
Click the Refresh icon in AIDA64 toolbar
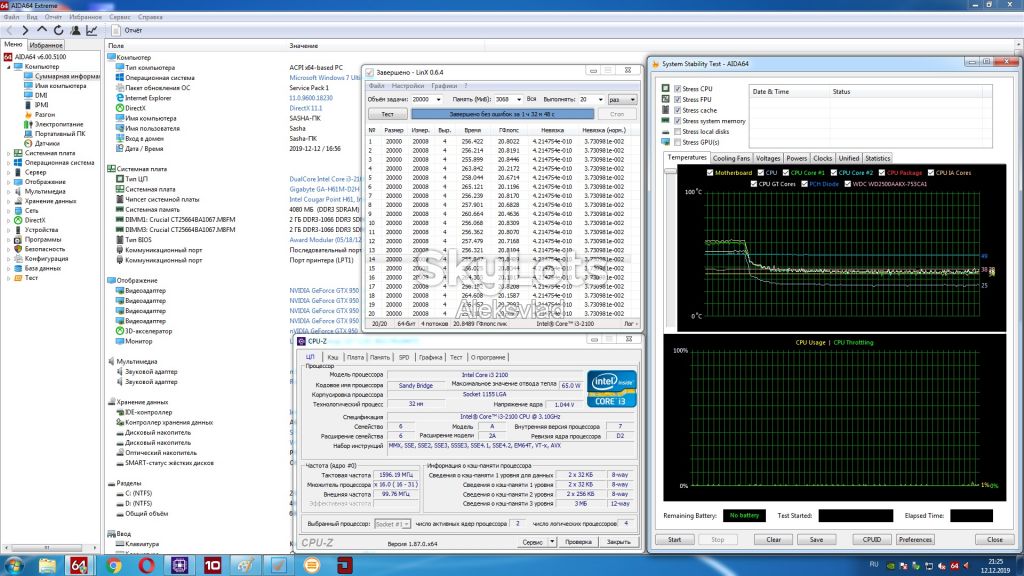[x=58, y=30]
